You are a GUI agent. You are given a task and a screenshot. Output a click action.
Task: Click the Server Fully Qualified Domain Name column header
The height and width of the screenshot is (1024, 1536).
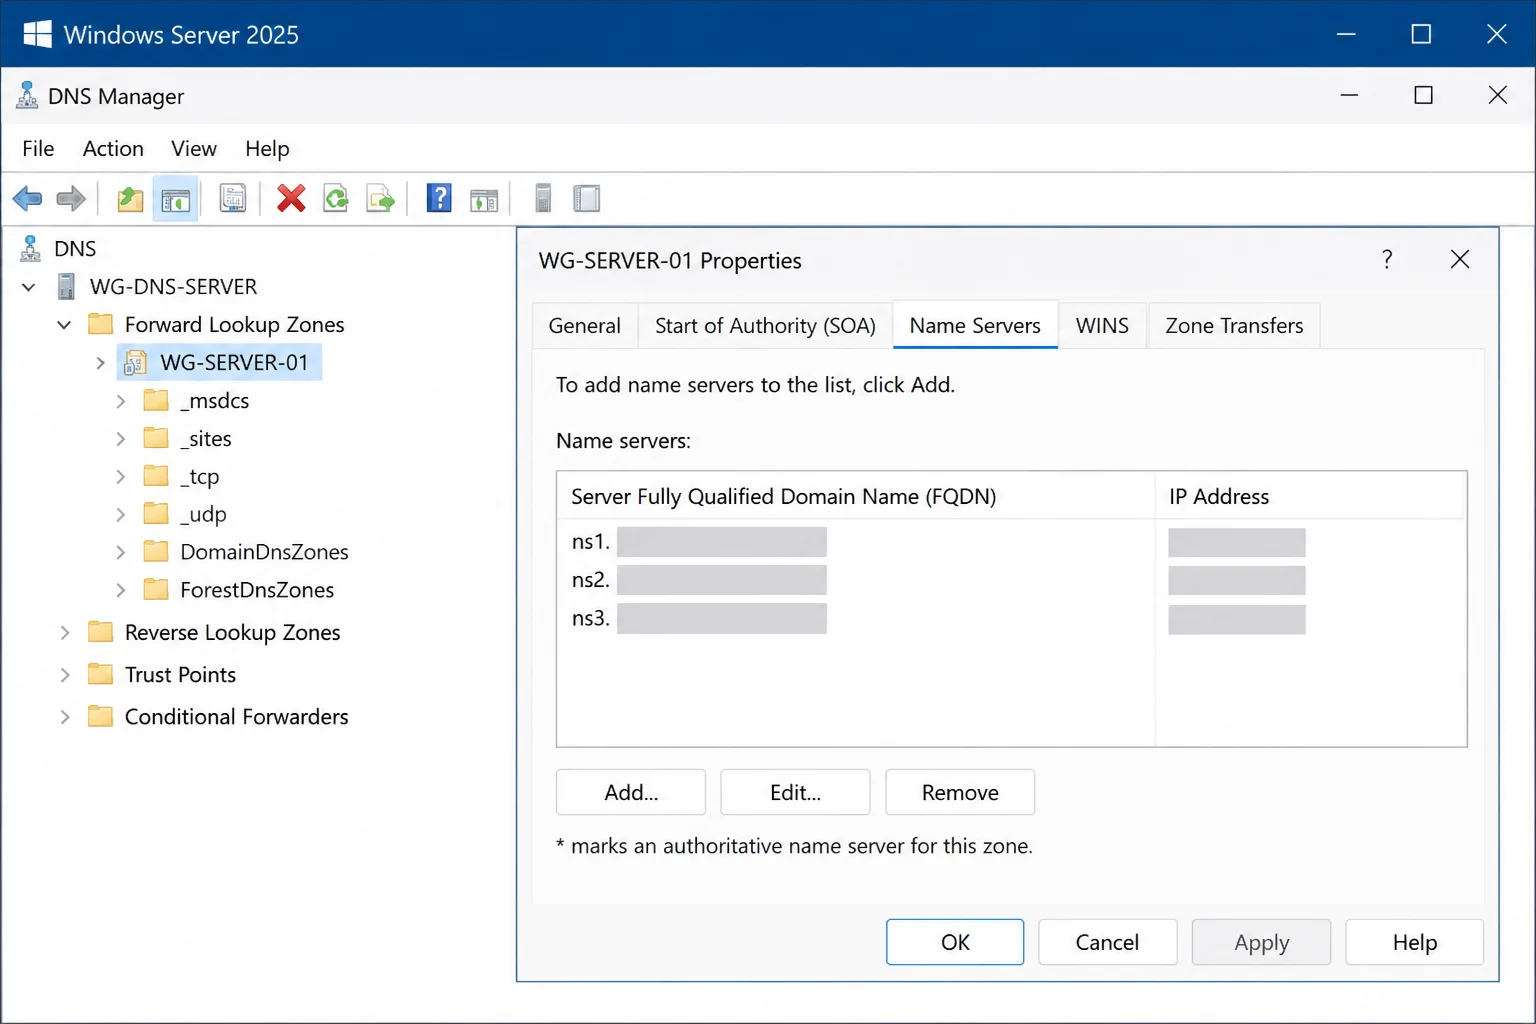click(x=856, y=496)
